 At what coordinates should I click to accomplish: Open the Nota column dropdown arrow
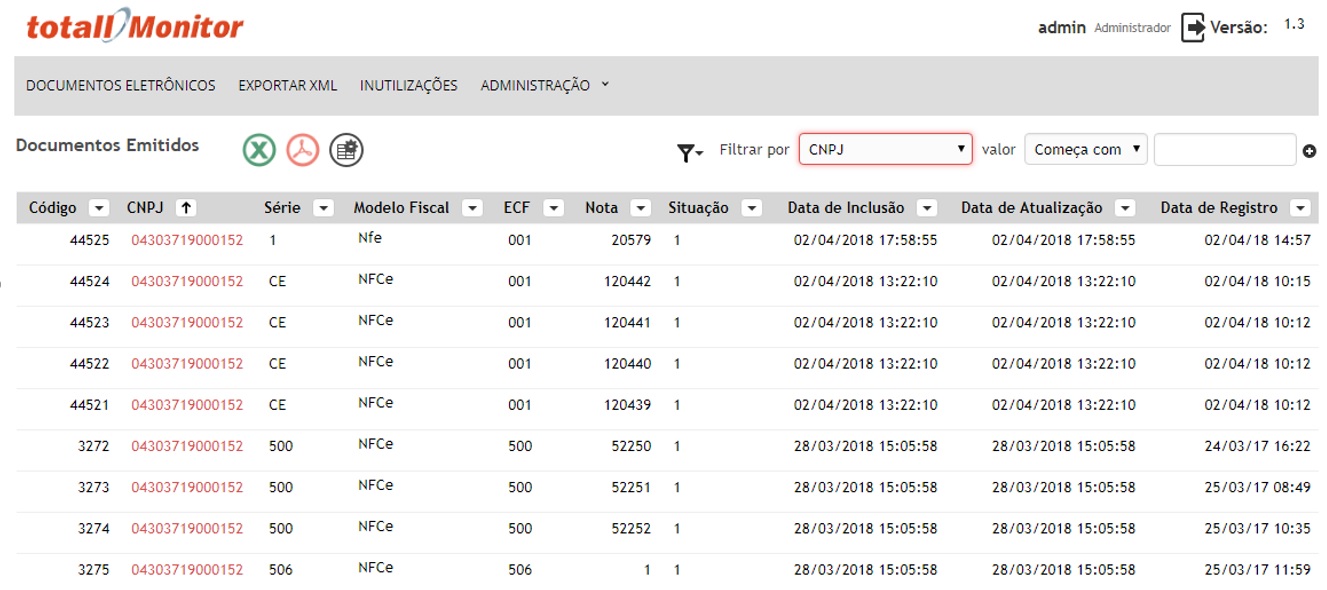[640, 208]
